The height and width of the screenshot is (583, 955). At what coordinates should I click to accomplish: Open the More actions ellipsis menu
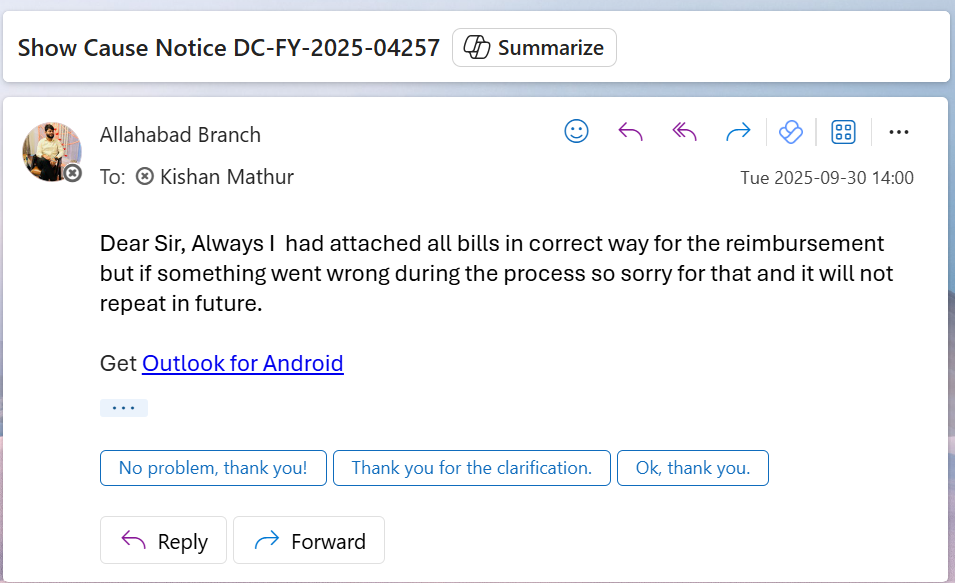click(x=898, y=131)
